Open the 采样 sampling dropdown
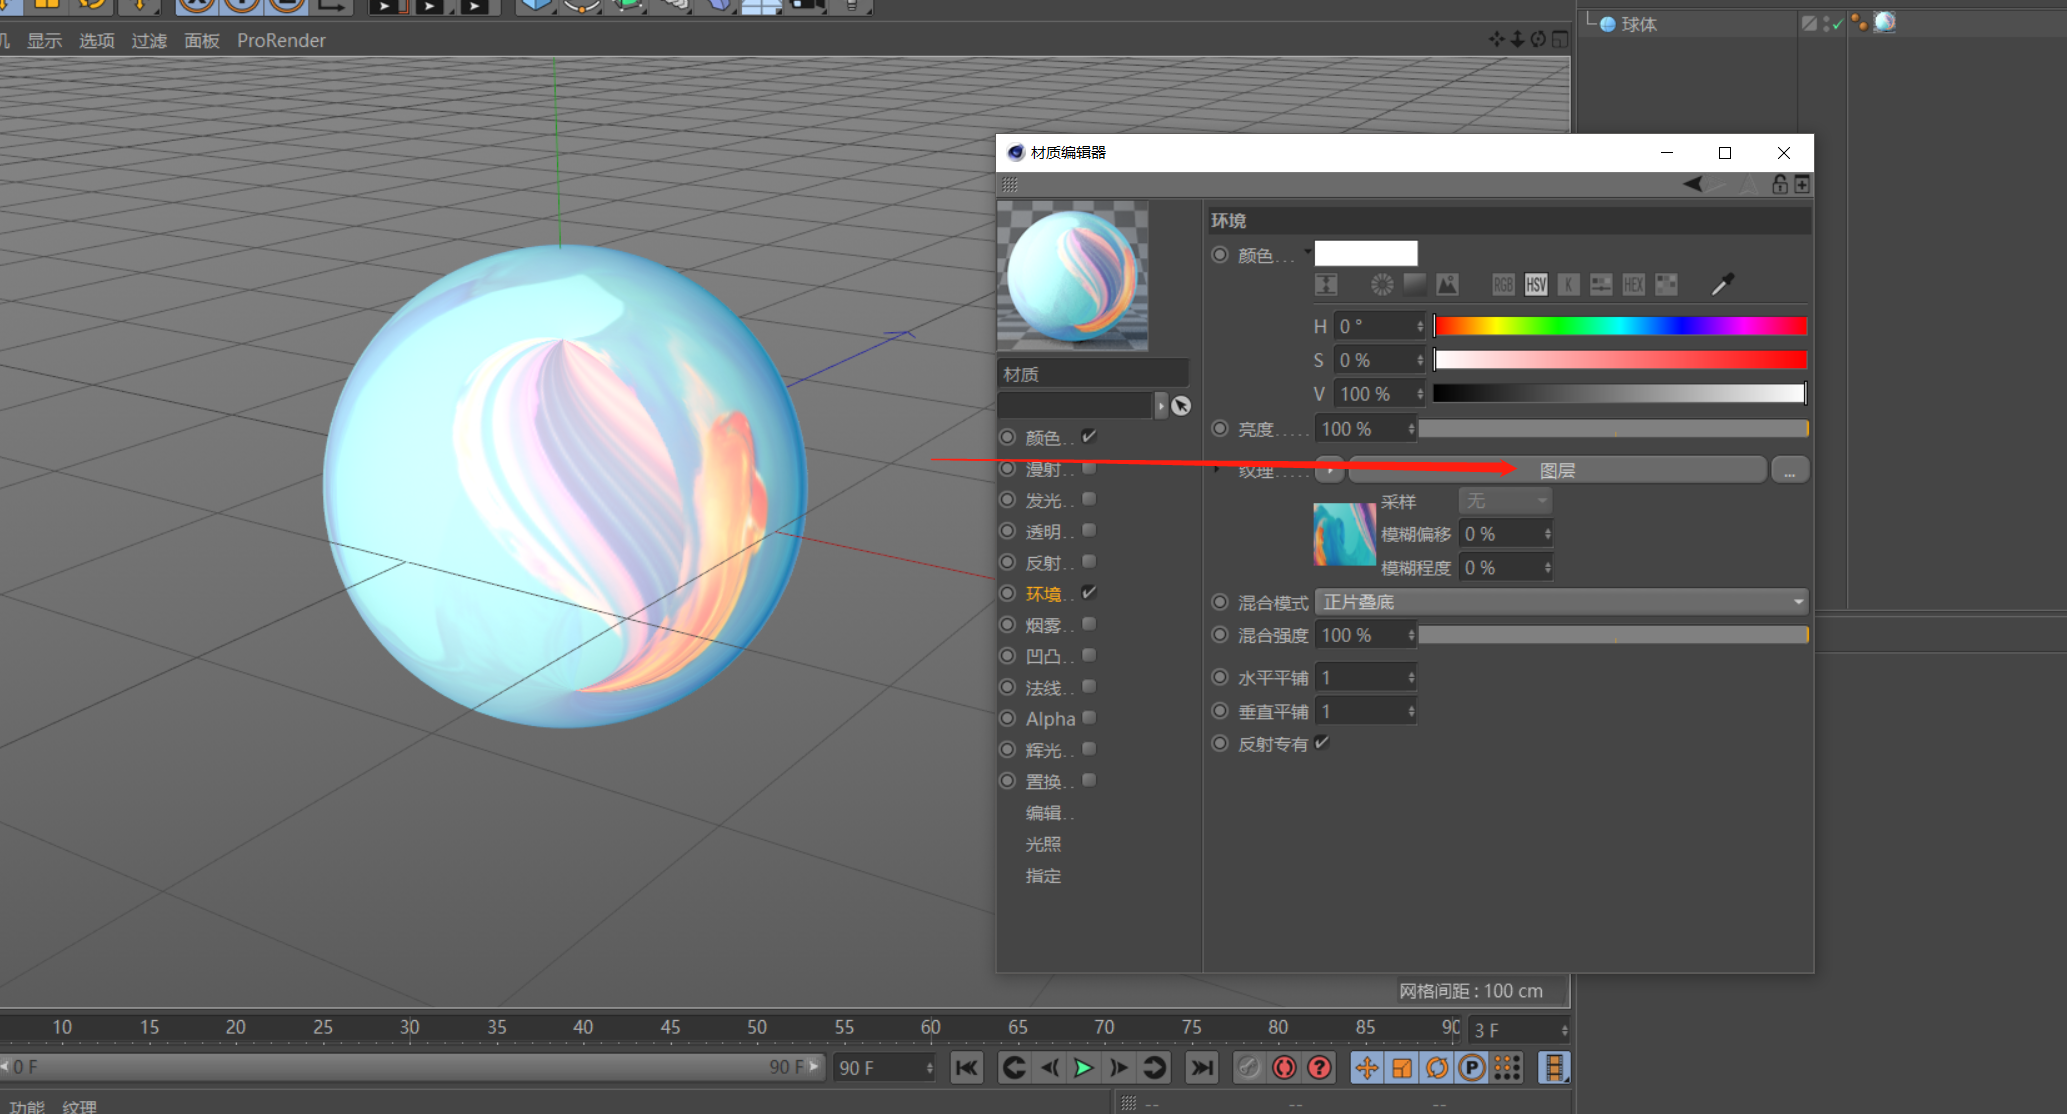 [1505, 500]
